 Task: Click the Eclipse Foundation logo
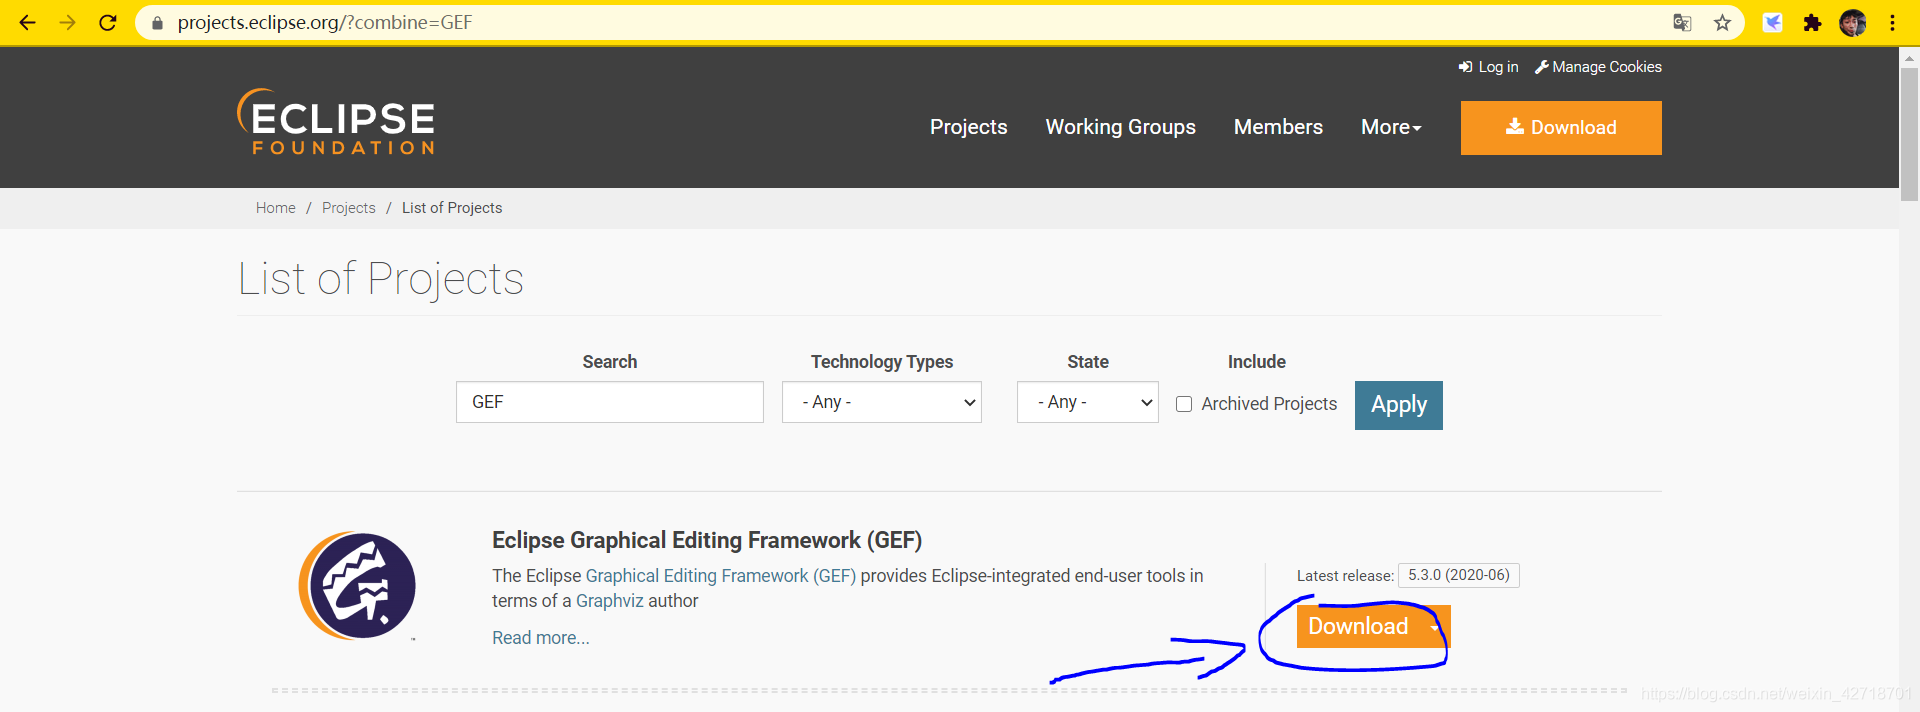[x=336, y=122]
